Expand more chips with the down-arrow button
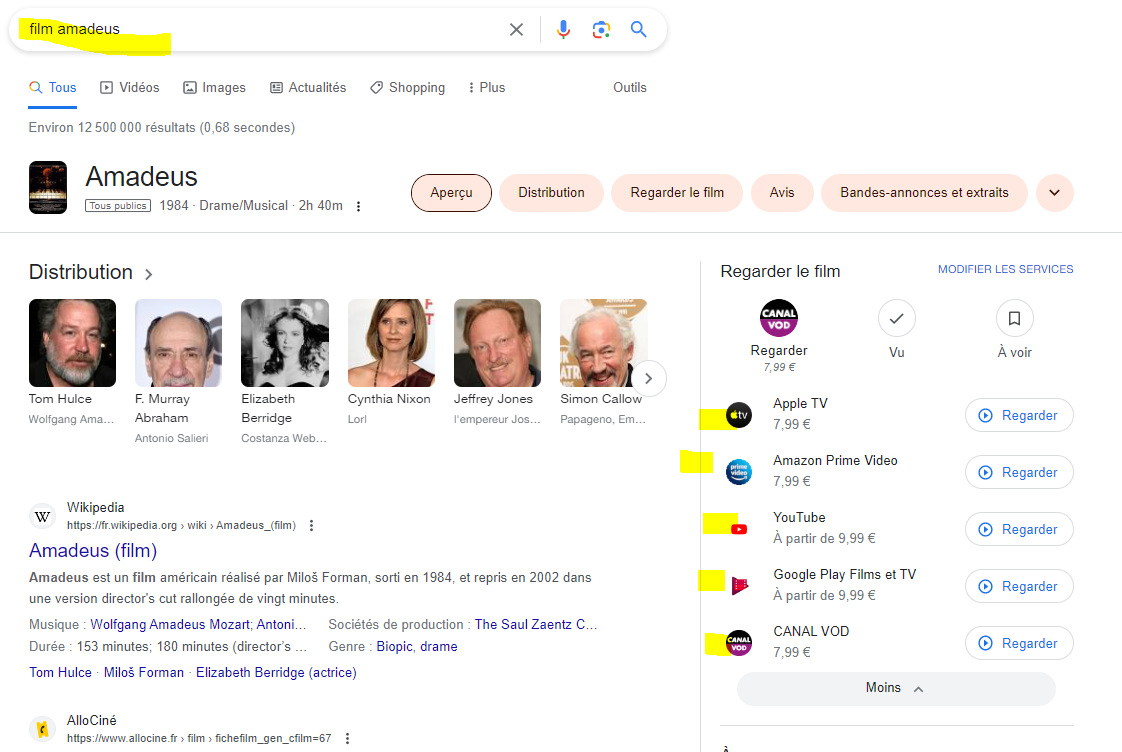1122x752 pixels. [1055, 192]
